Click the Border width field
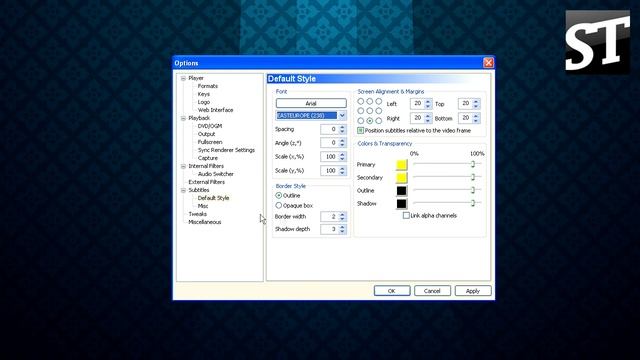 pos(329,217)
